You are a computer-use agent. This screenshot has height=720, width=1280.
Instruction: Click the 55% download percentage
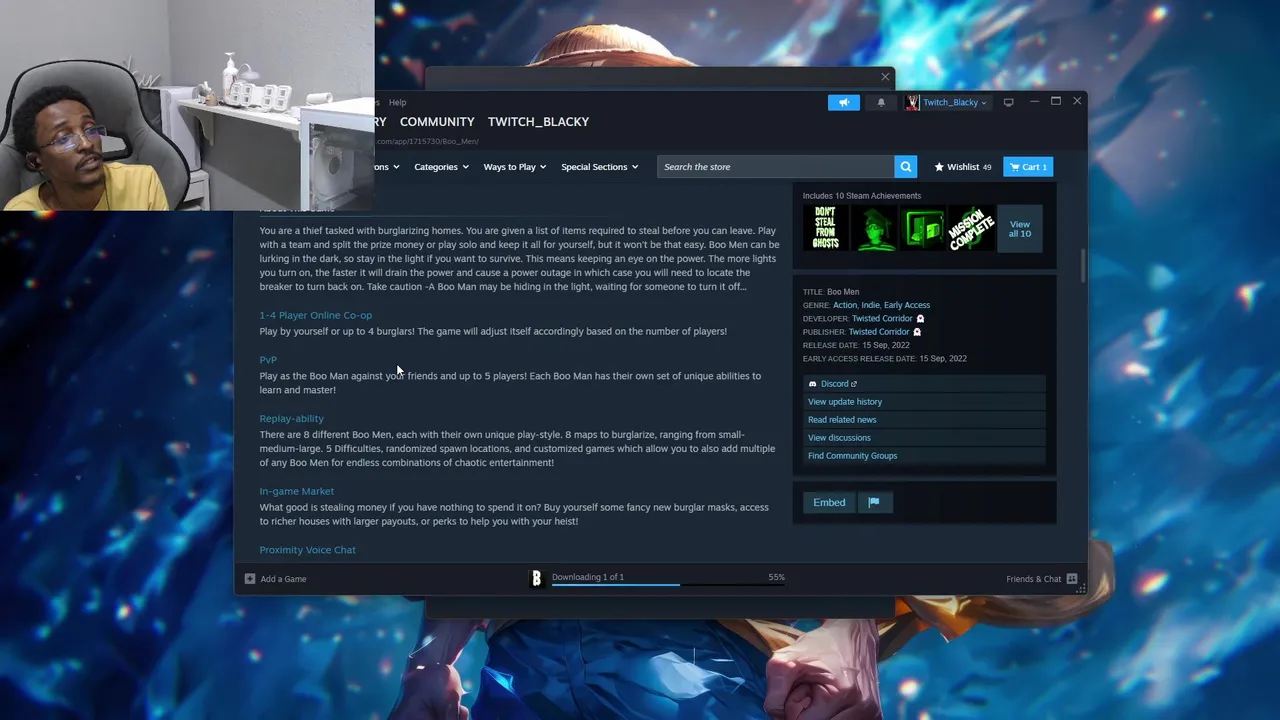(776, 577)
